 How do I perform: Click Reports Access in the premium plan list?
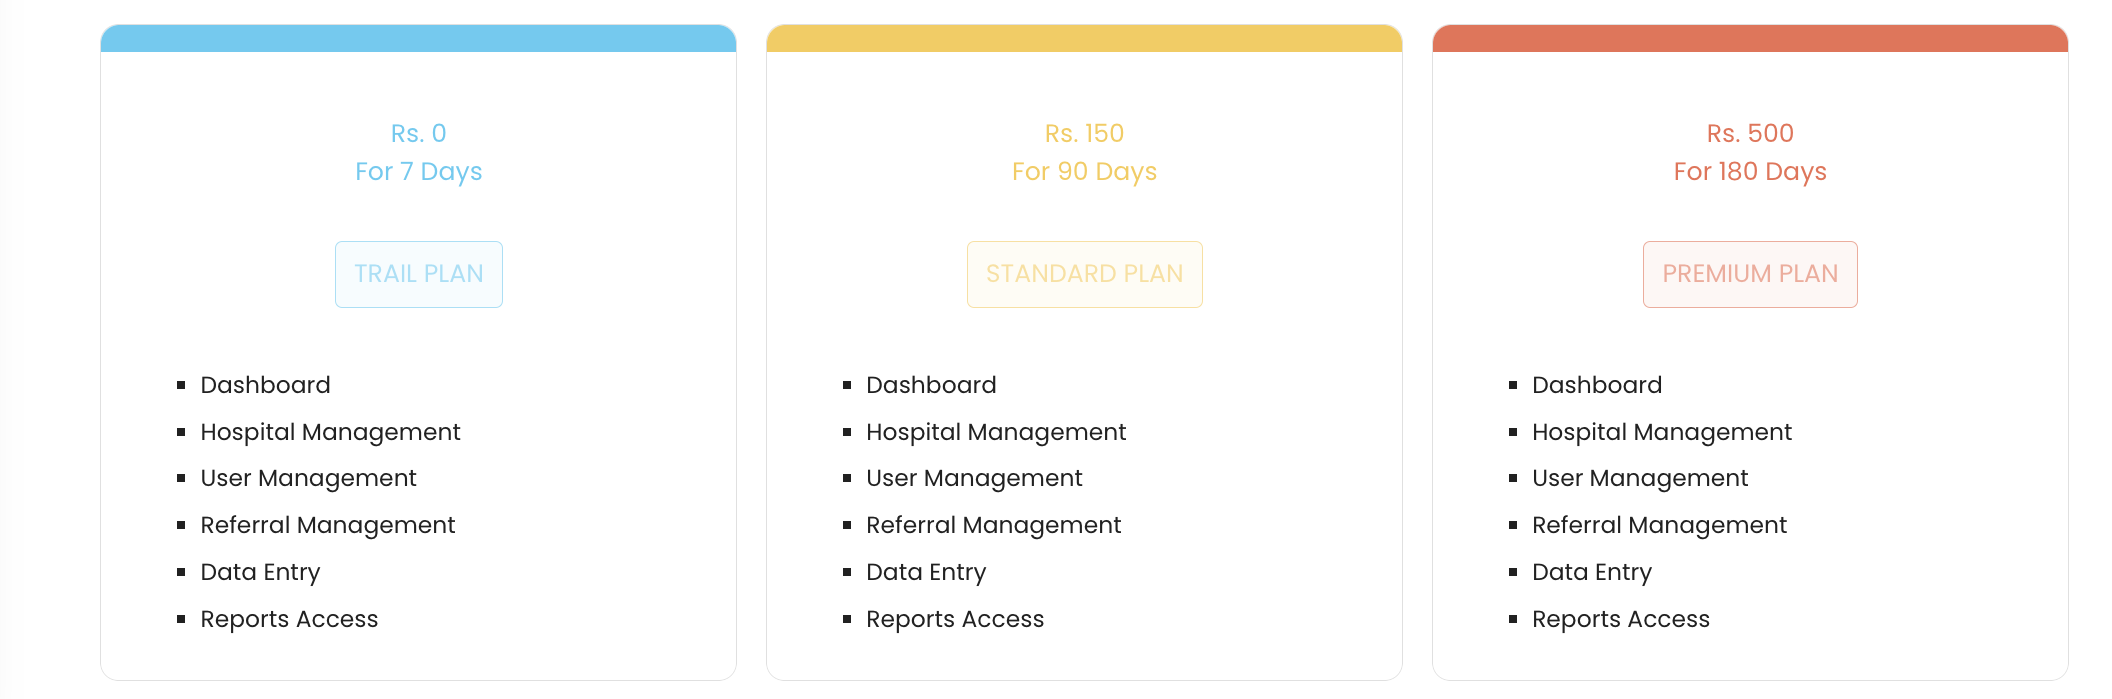click(x=1621, y=619)
